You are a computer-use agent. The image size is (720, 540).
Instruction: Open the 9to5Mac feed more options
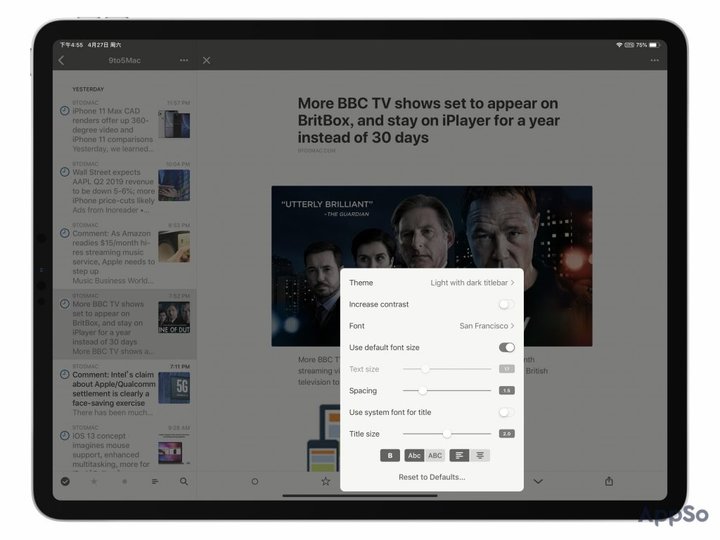[x=184, y=61]
